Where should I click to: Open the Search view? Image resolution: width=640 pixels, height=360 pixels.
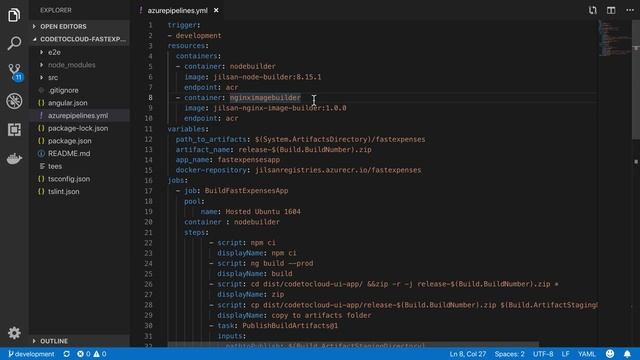click(x=14, y=43)
